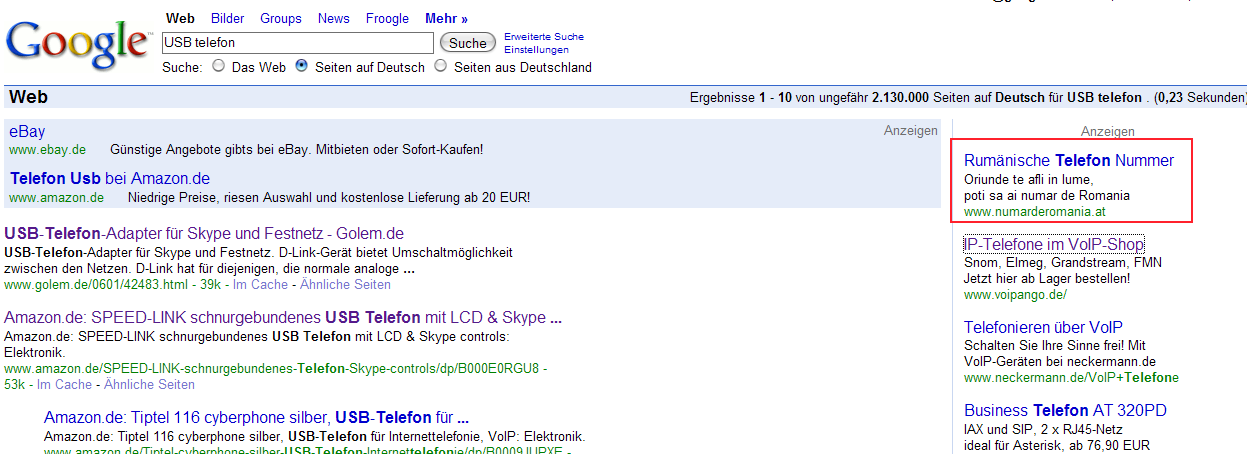Open Tiptel 116 cyberphone silber result
Viewport: 1247px width, 454px height.
257,417
